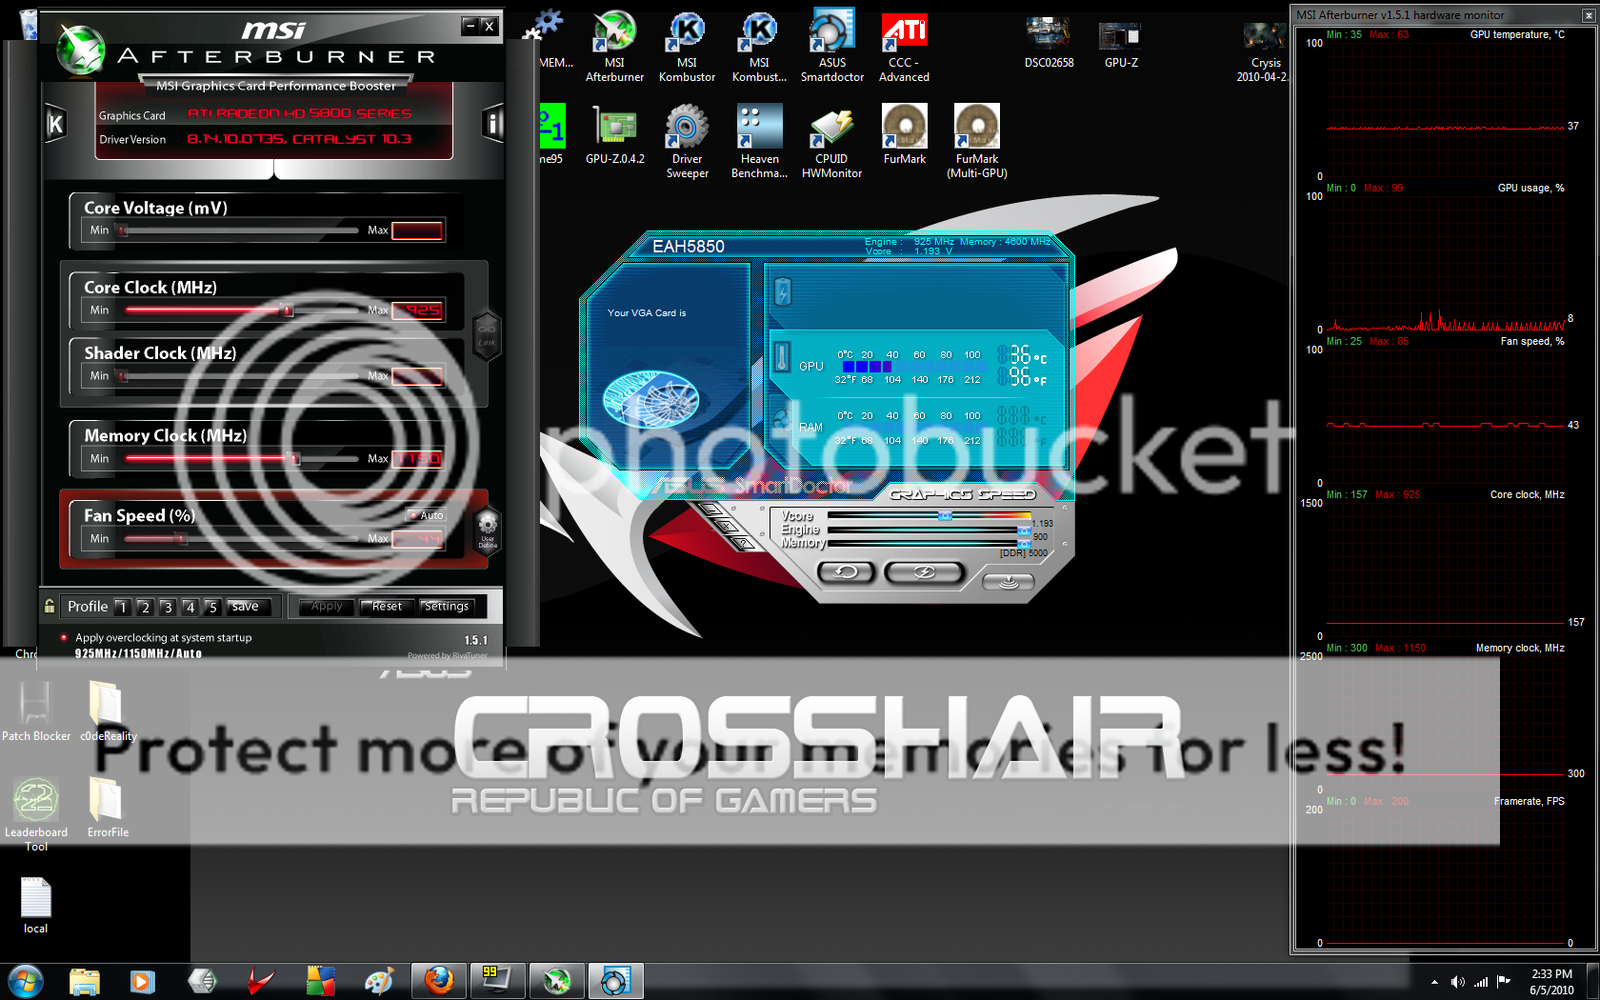Open the local file on the desktop
The height and width of the screenshot is (1000, 1600).
pos(36,905)
